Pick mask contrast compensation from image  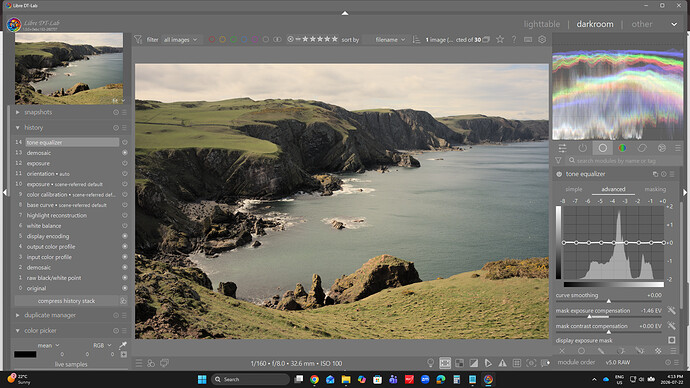pos(672,326)
